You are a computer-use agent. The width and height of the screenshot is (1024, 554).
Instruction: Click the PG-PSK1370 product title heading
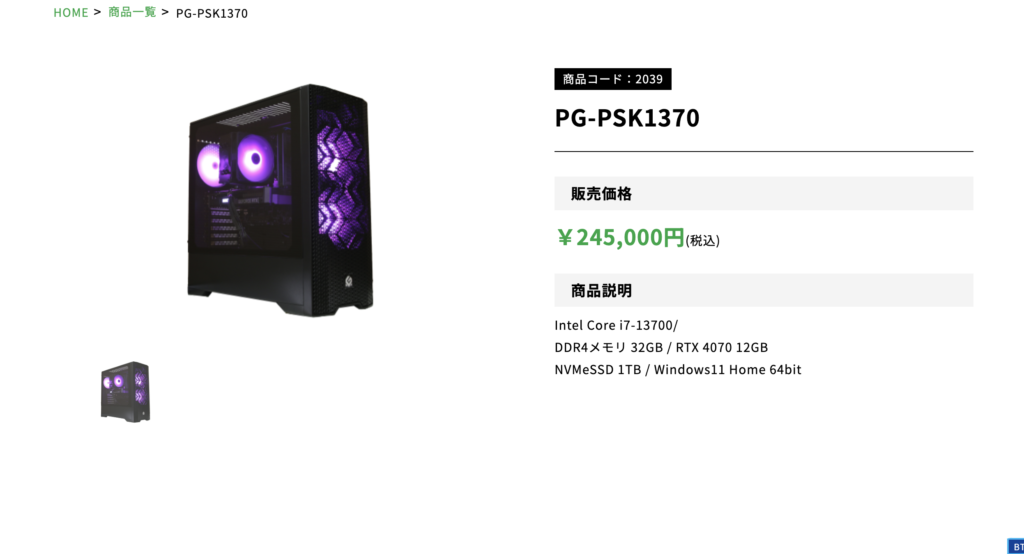(627, 118)
